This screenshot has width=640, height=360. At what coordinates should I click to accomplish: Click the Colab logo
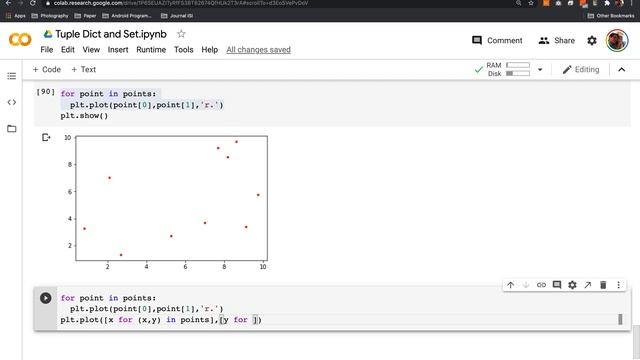click(20, 40)
